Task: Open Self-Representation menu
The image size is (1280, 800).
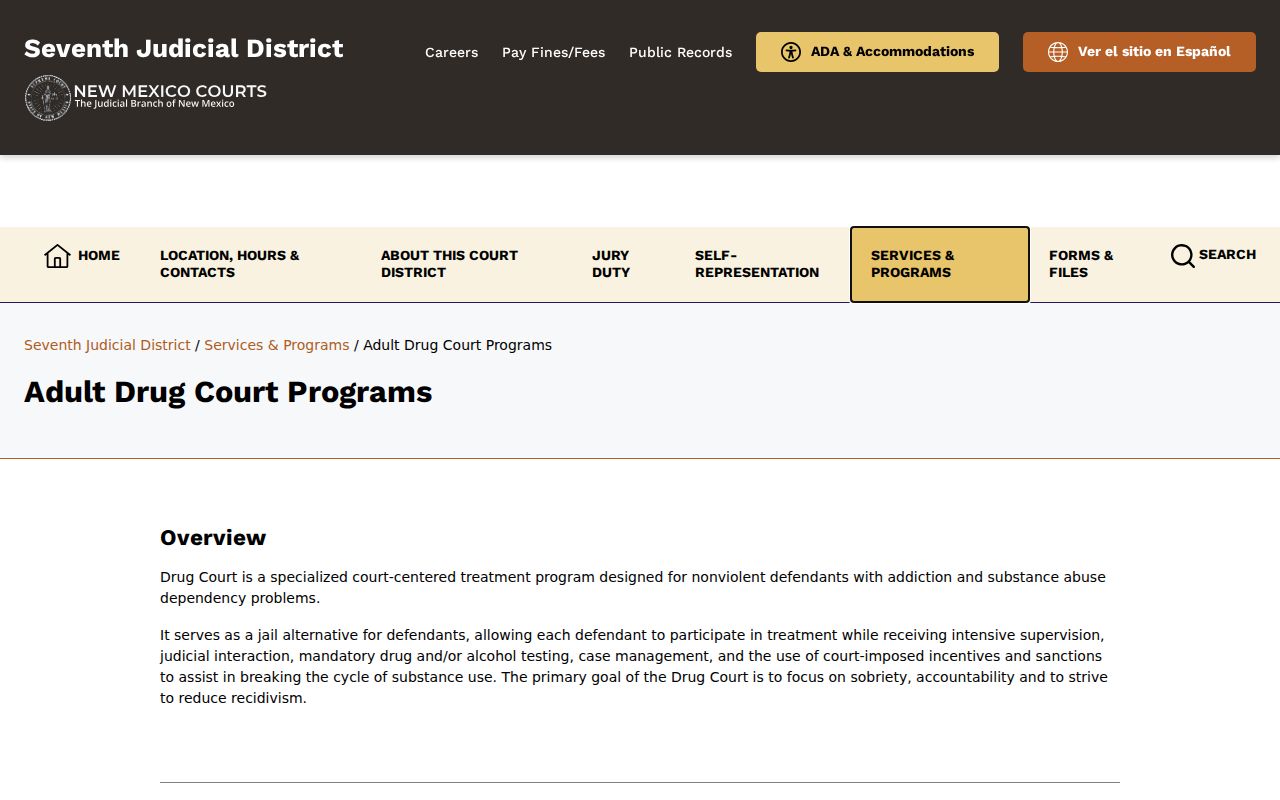Action: 757,264
